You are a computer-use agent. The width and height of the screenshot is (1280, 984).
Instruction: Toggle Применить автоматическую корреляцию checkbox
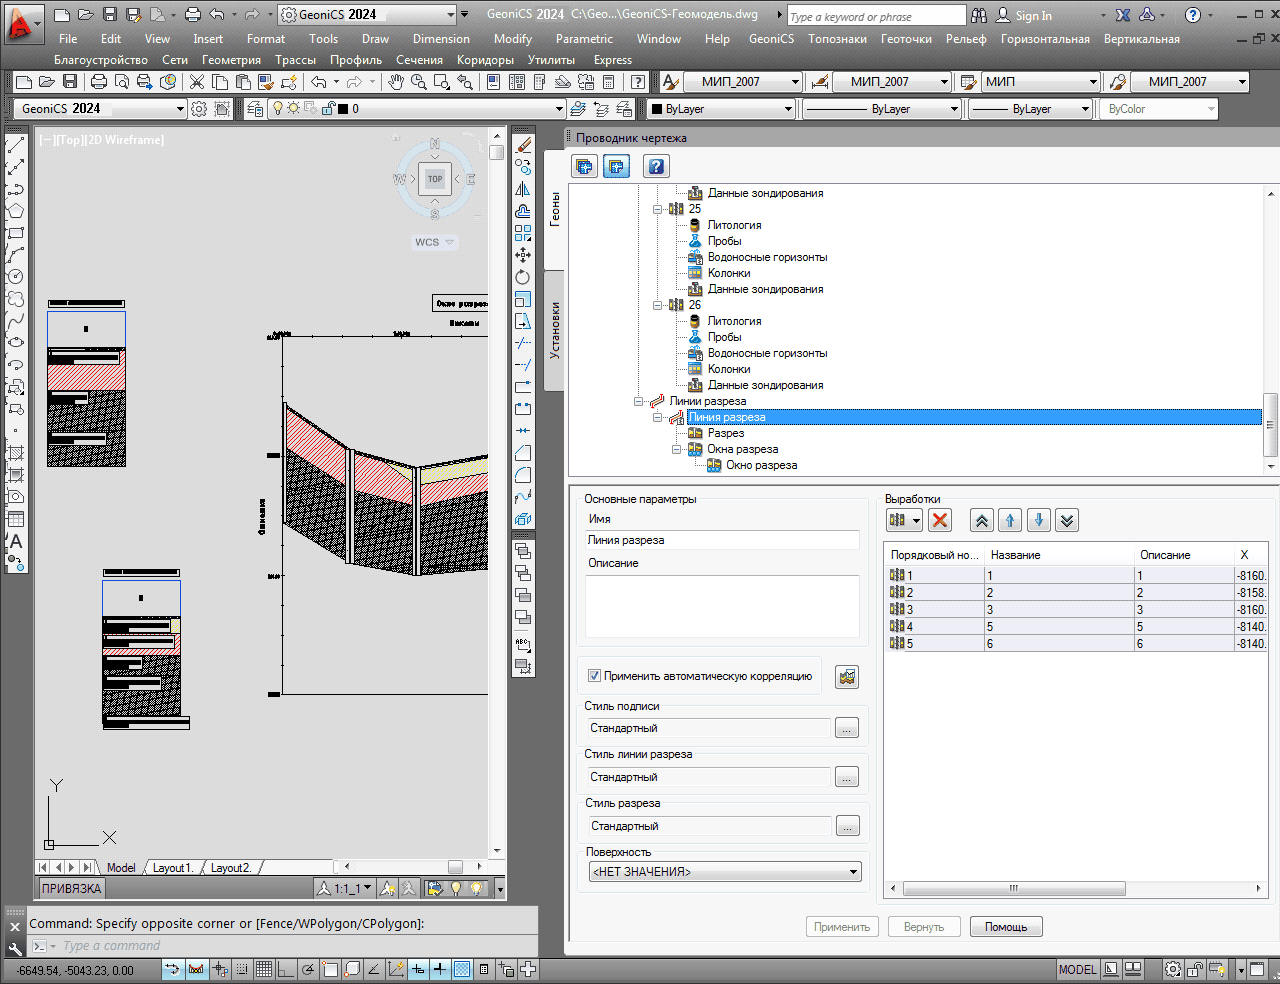point(594,676)
